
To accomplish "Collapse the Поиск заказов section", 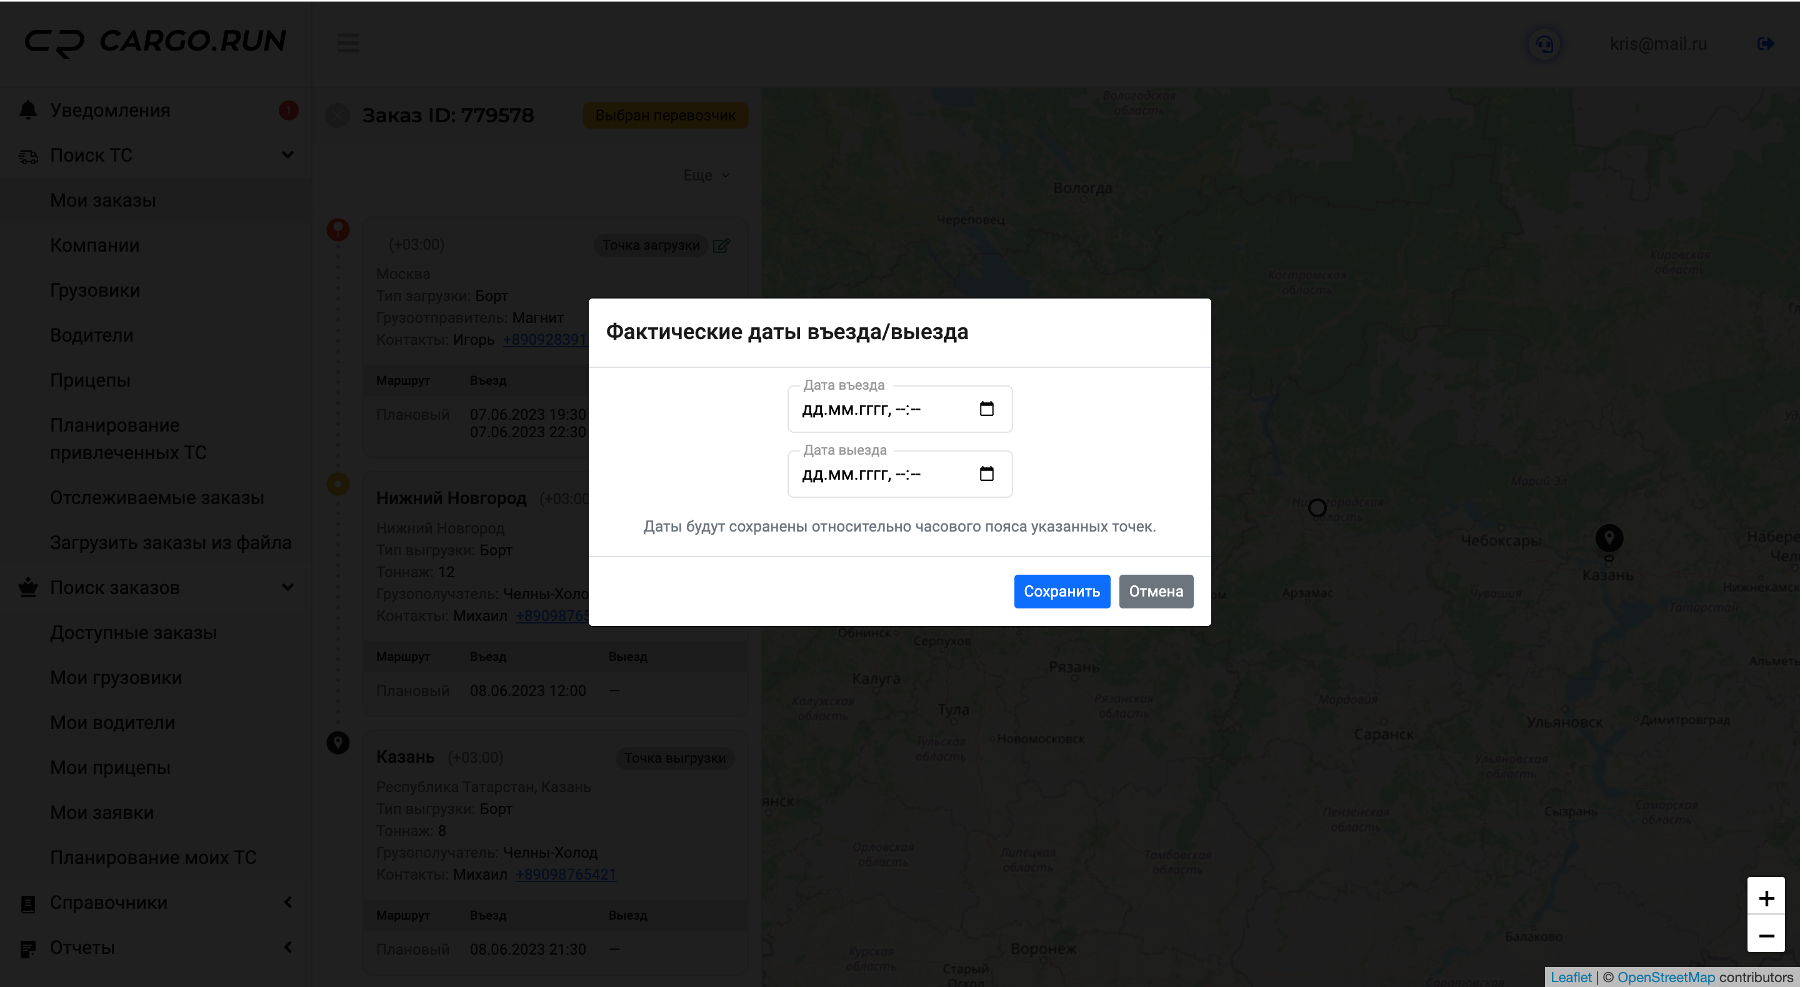I will (x=287, y=587).
